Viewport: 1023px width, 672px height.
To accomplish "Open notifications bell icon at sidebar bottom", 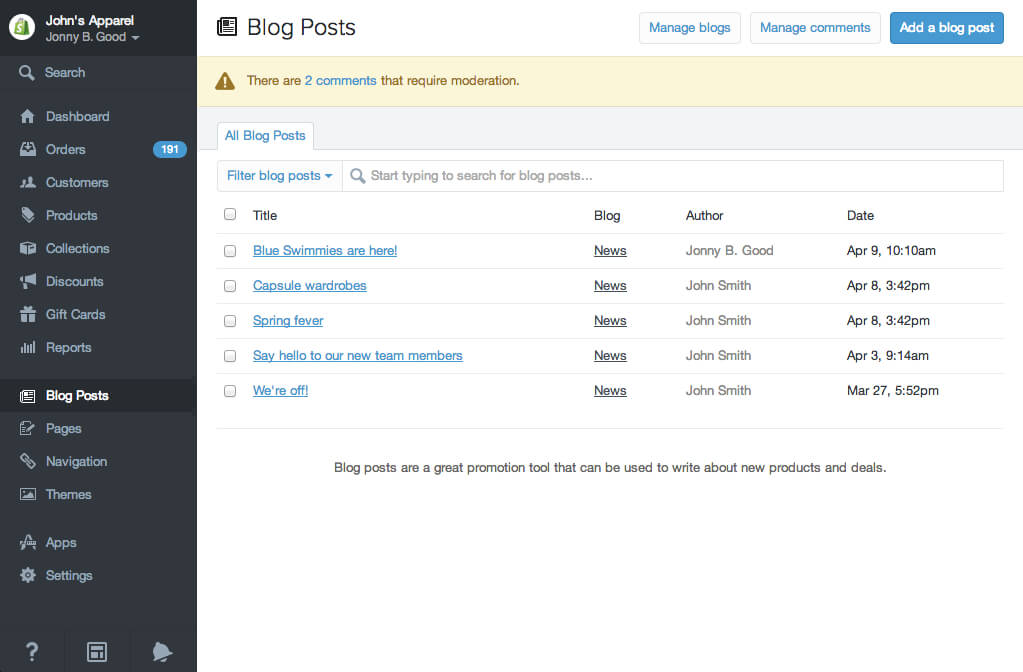I will pyautogui.click(x=162, y=651).
